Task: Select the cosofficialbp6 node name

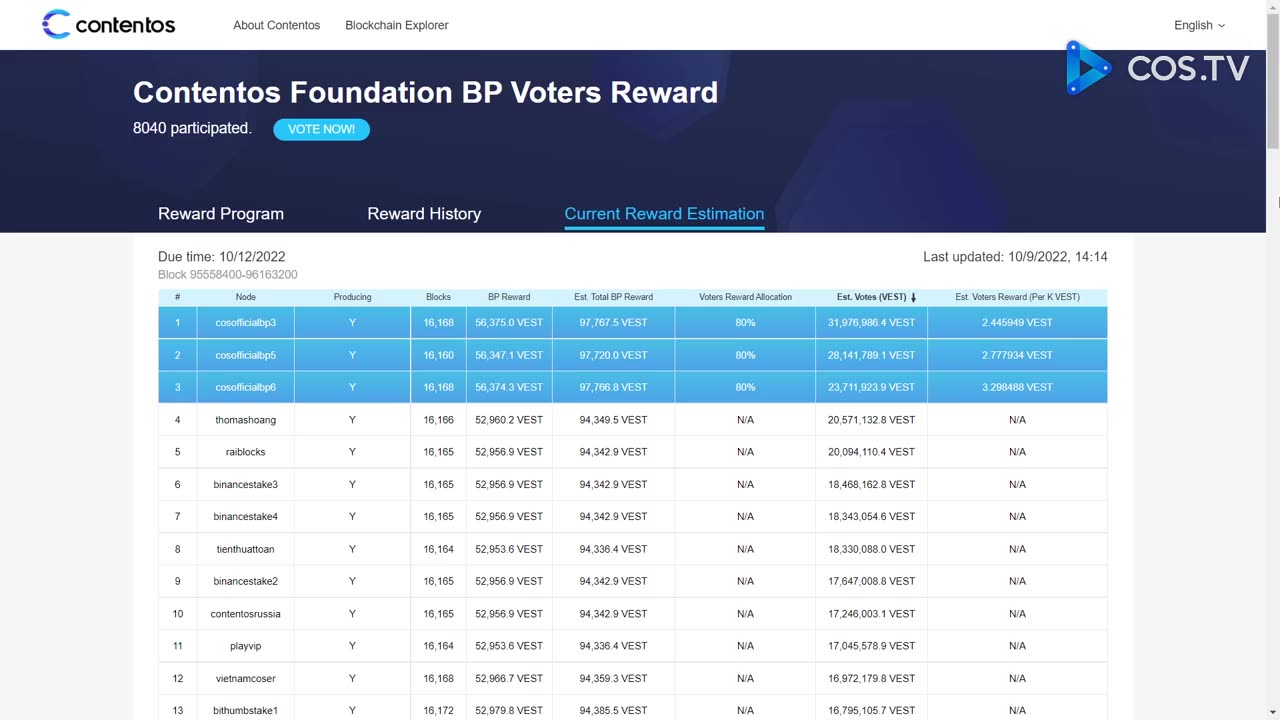Action: [246, 387]
